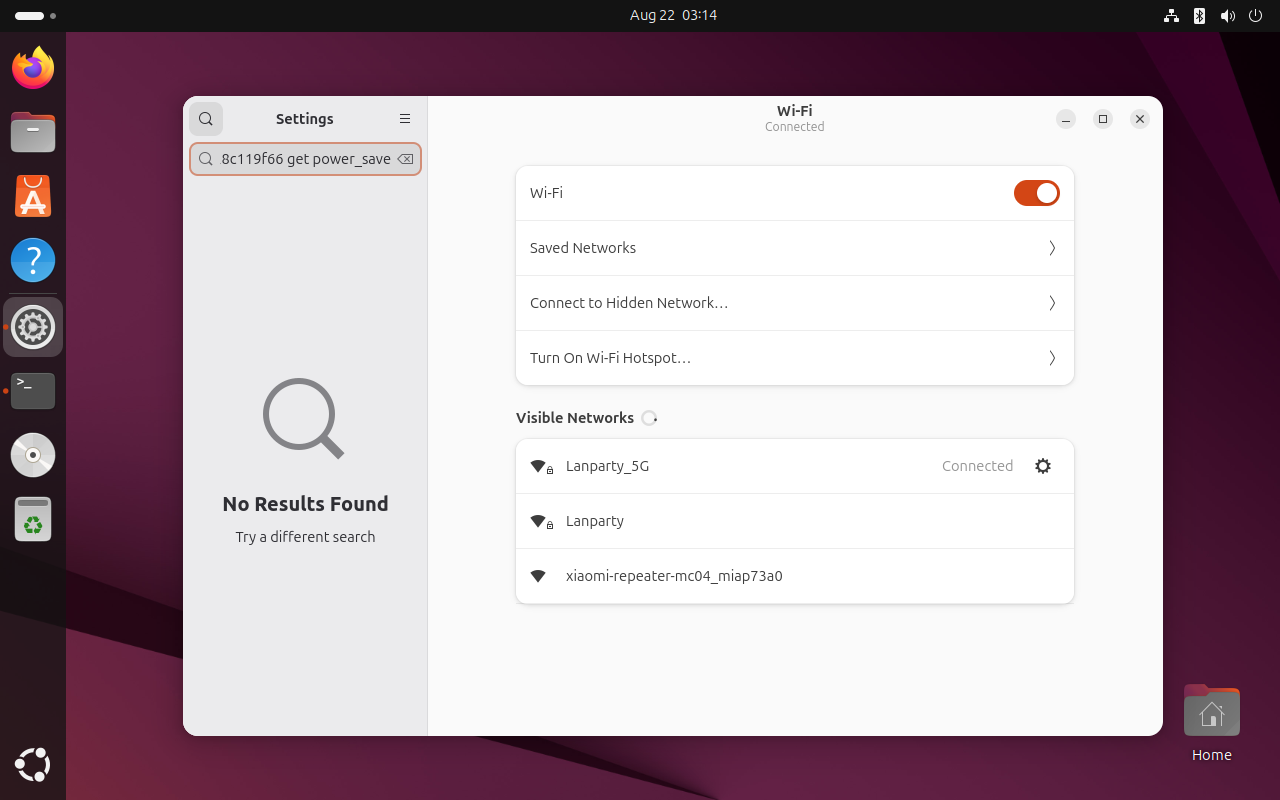The height and width of the screenshot is (800, 1280).
Task: Maximize the Settings window
Action: click(1103, 119)
